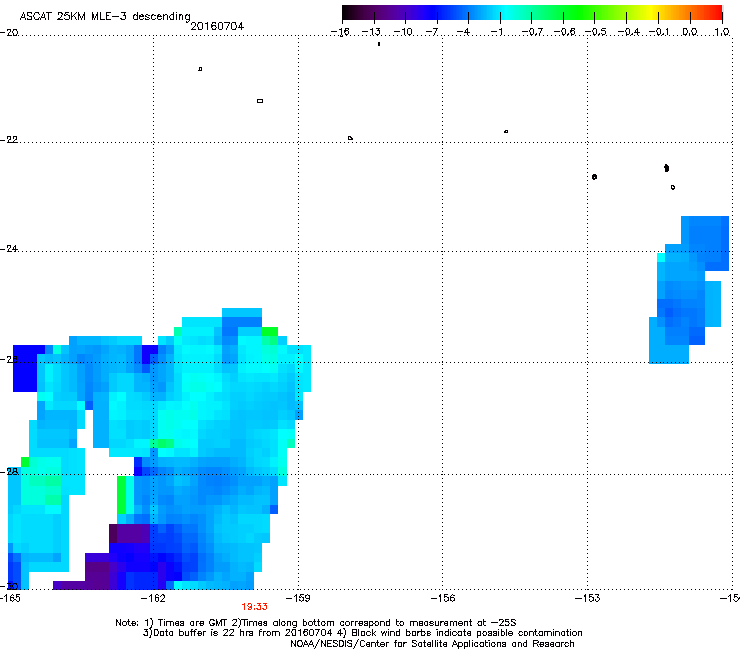The height and width of the screenshot is (650, 740).
Task: Click the -1 color scale label
Action: [496, 32]
